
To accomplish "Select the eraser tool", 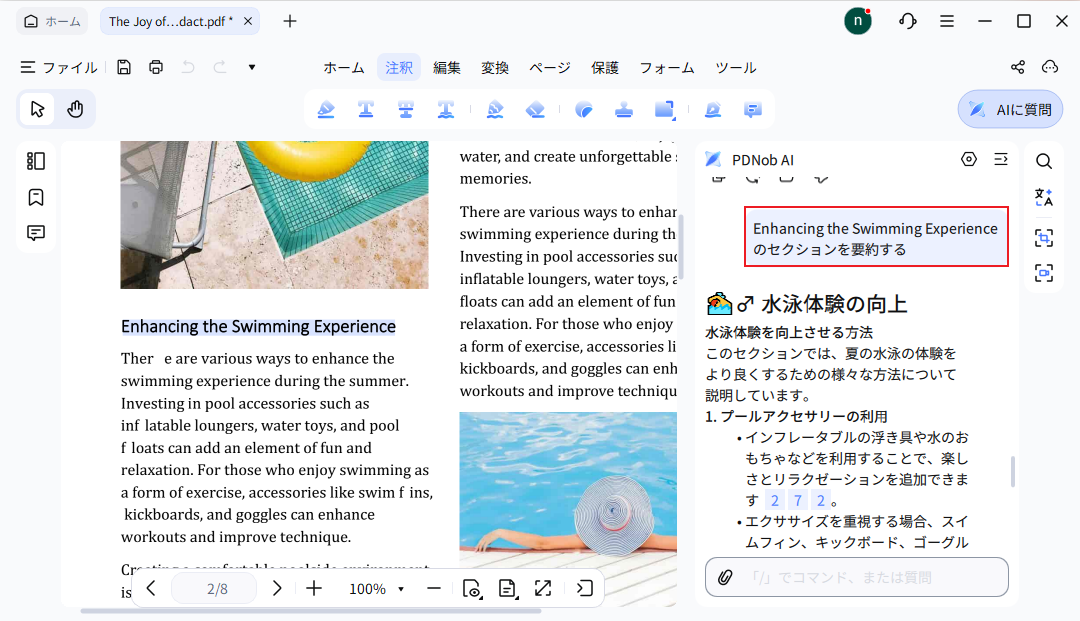I will coord(535,109).
